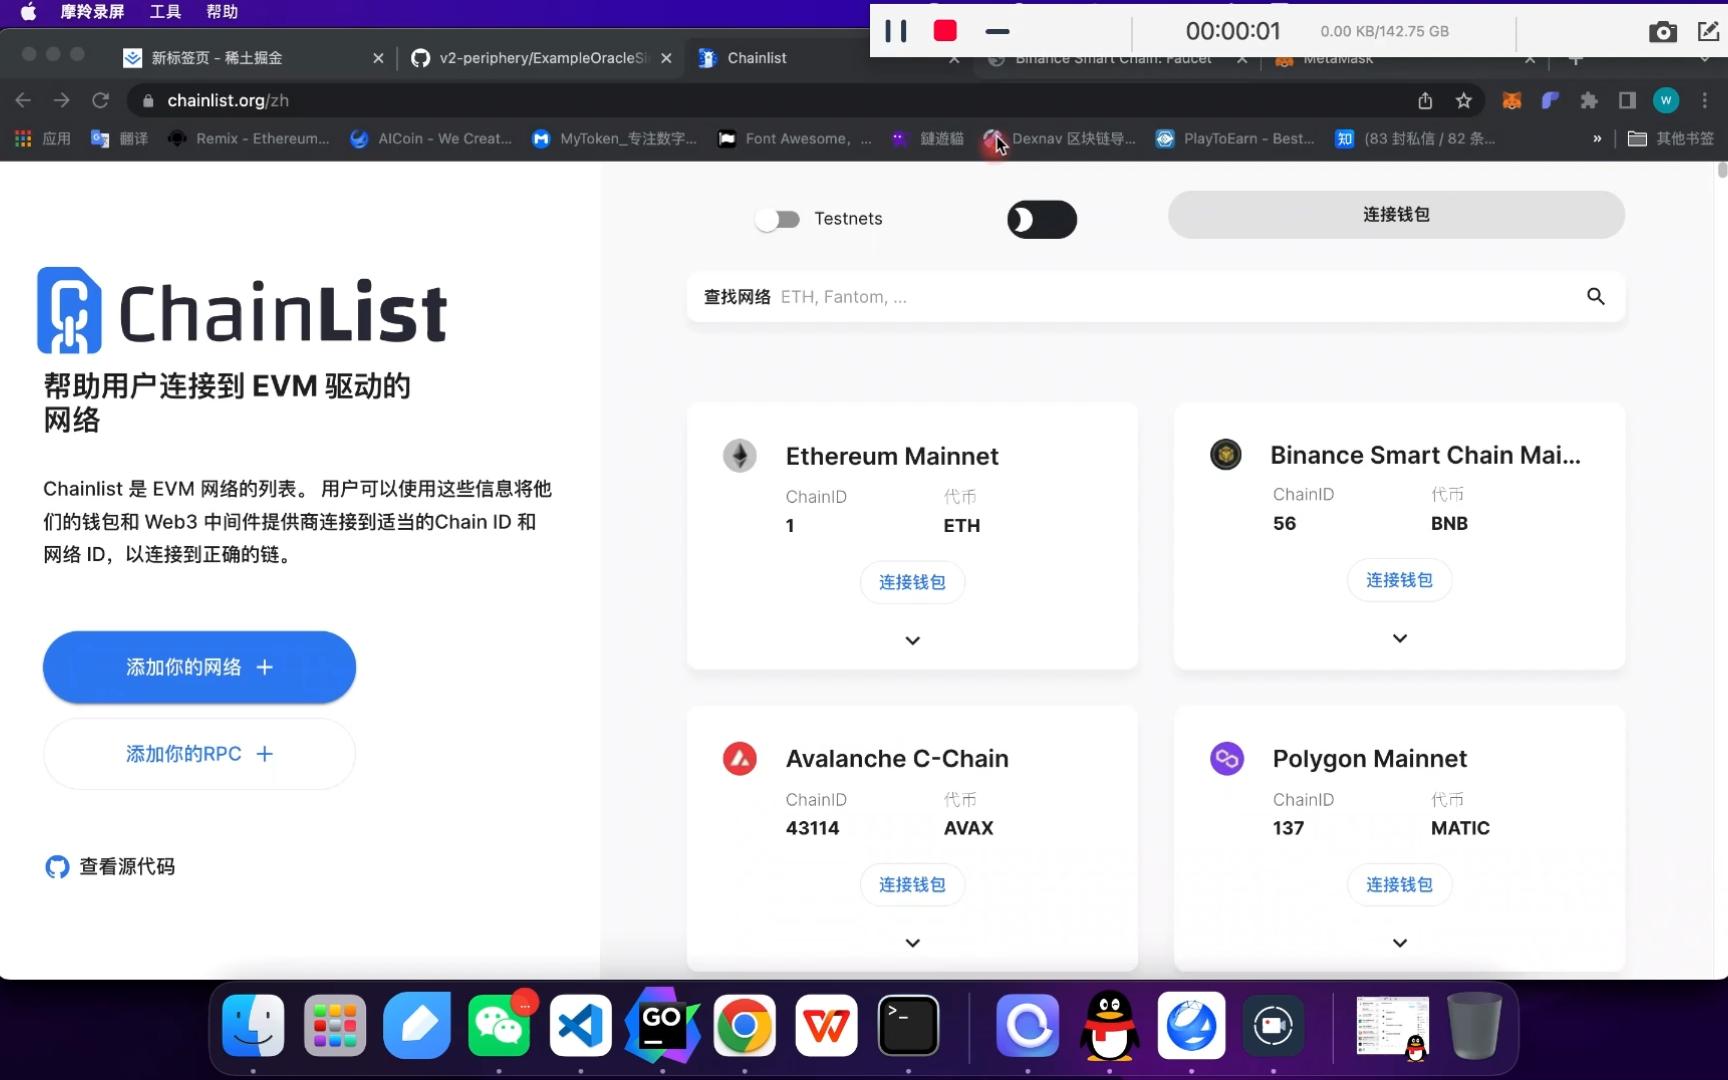The image size is (1728, 1080).
Task: Open GoLand from the dock
Action: pos(662,1025)
